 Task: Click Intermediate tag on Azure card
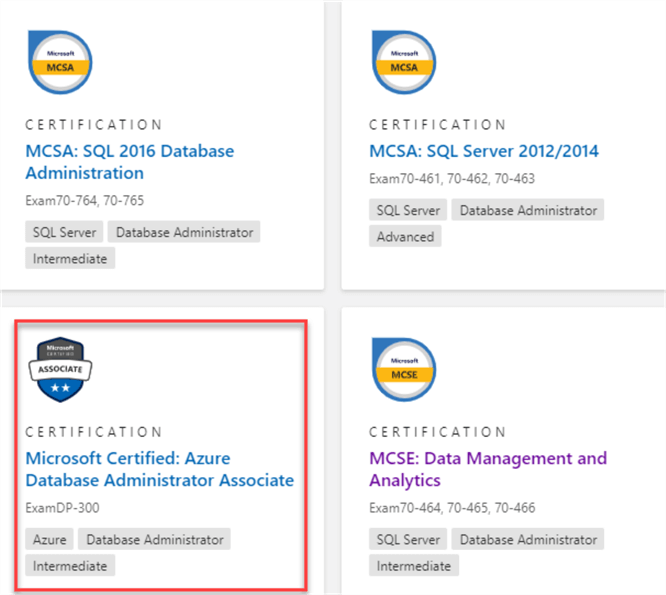click(70, 566)
